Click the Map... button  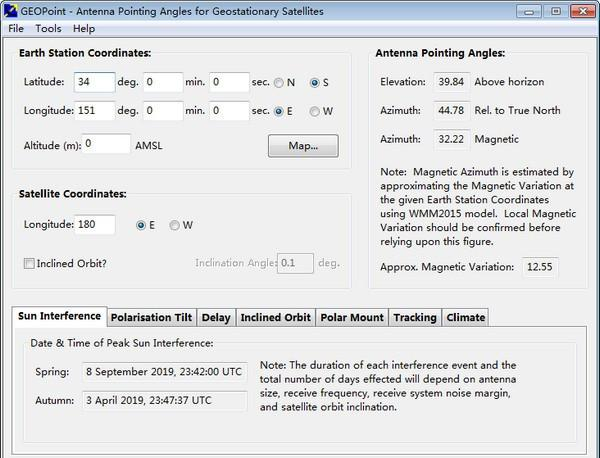point(303,146)
